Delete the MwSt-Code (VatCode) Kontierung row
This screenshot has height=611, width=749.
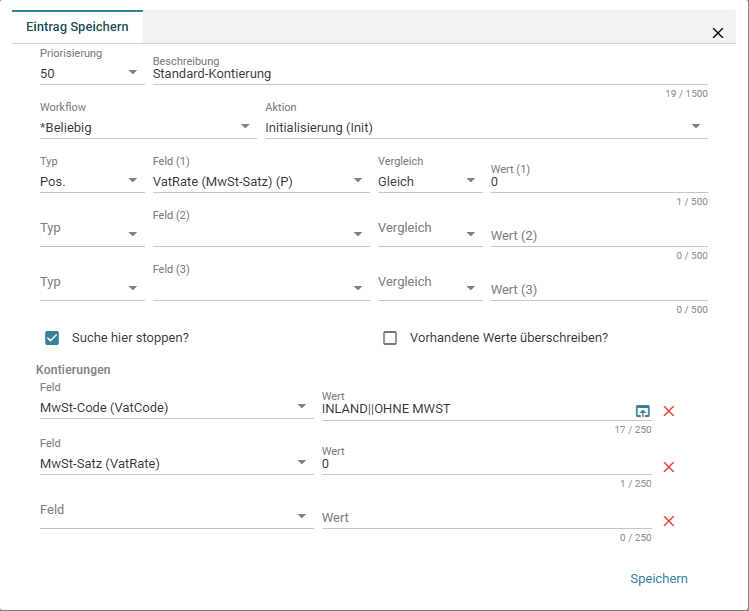pyautogui.click(x=669, y=411)
